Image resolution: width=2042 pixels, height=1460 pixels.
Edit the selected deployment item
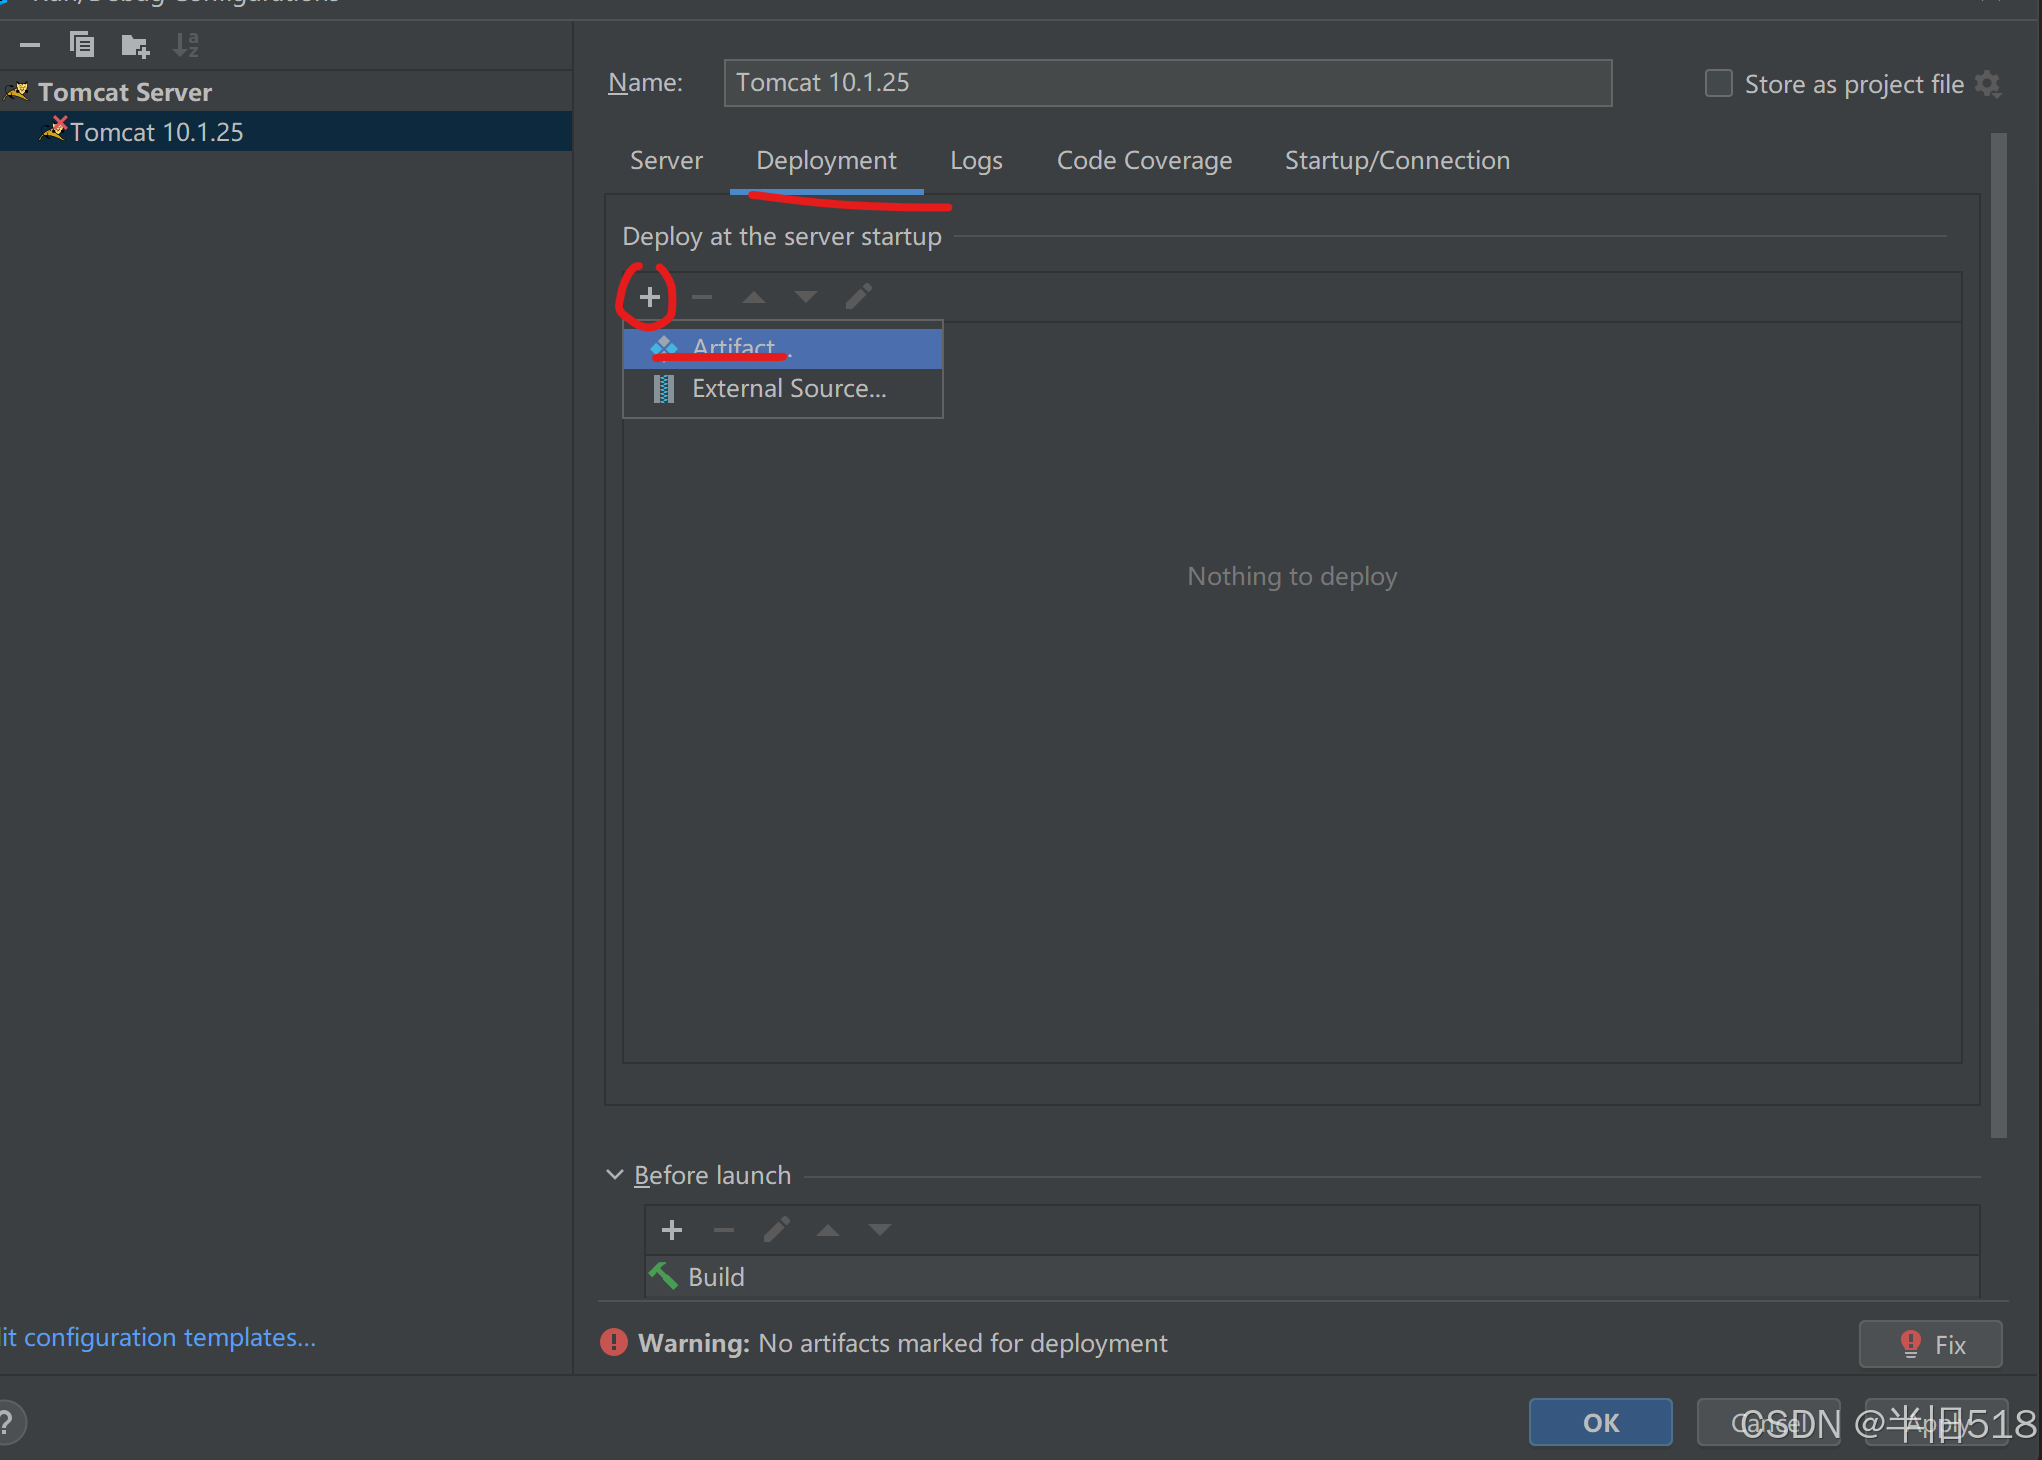(x=858, y=297)
